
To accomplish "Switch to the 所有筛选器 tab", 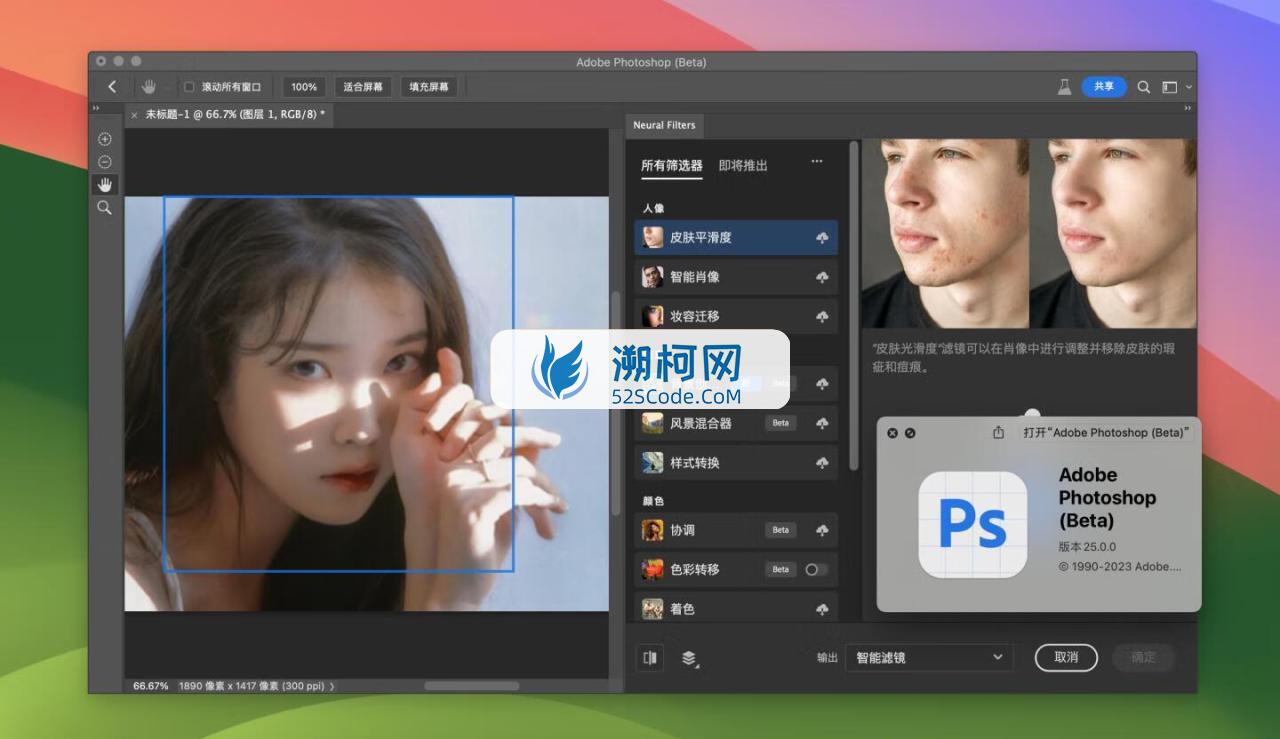I will coord(672,166).
